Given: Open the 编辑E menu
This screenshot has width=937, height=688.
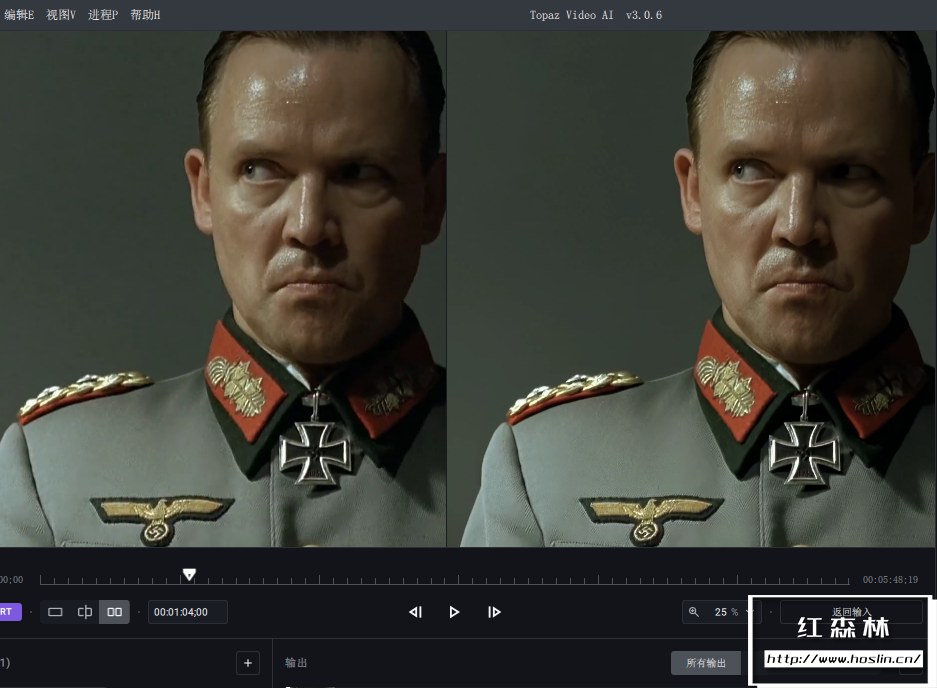Looking at the screenshot, I should [19, 15].
